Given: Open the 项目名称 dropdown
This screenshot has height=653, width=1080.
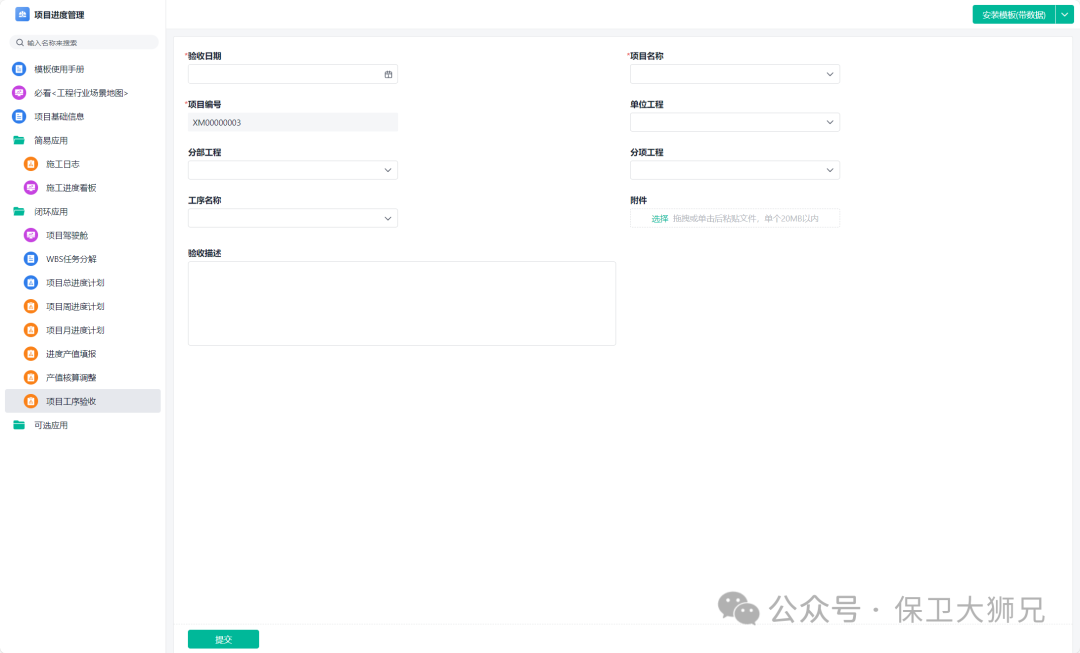Looking at the screenshot, I should coord(735,74).
